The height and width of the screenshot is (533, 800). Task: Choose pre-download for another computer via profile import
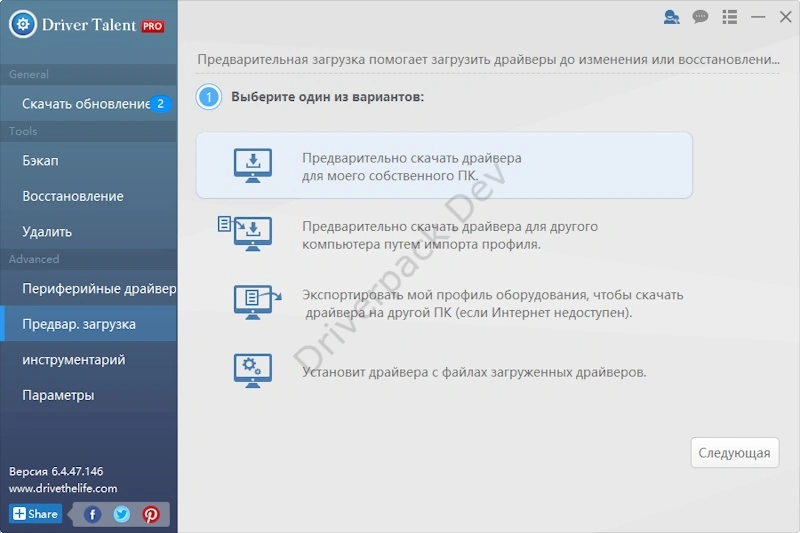444,235
